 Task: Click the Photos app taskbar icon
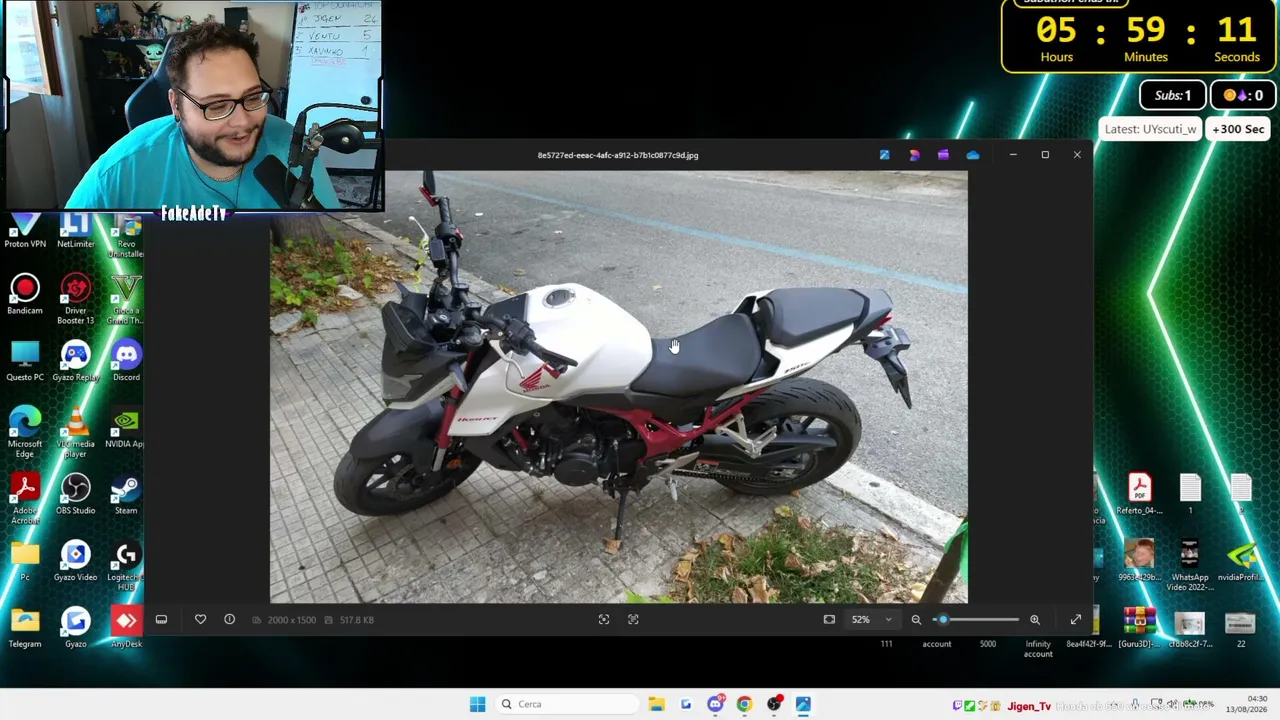pos(803,704)
